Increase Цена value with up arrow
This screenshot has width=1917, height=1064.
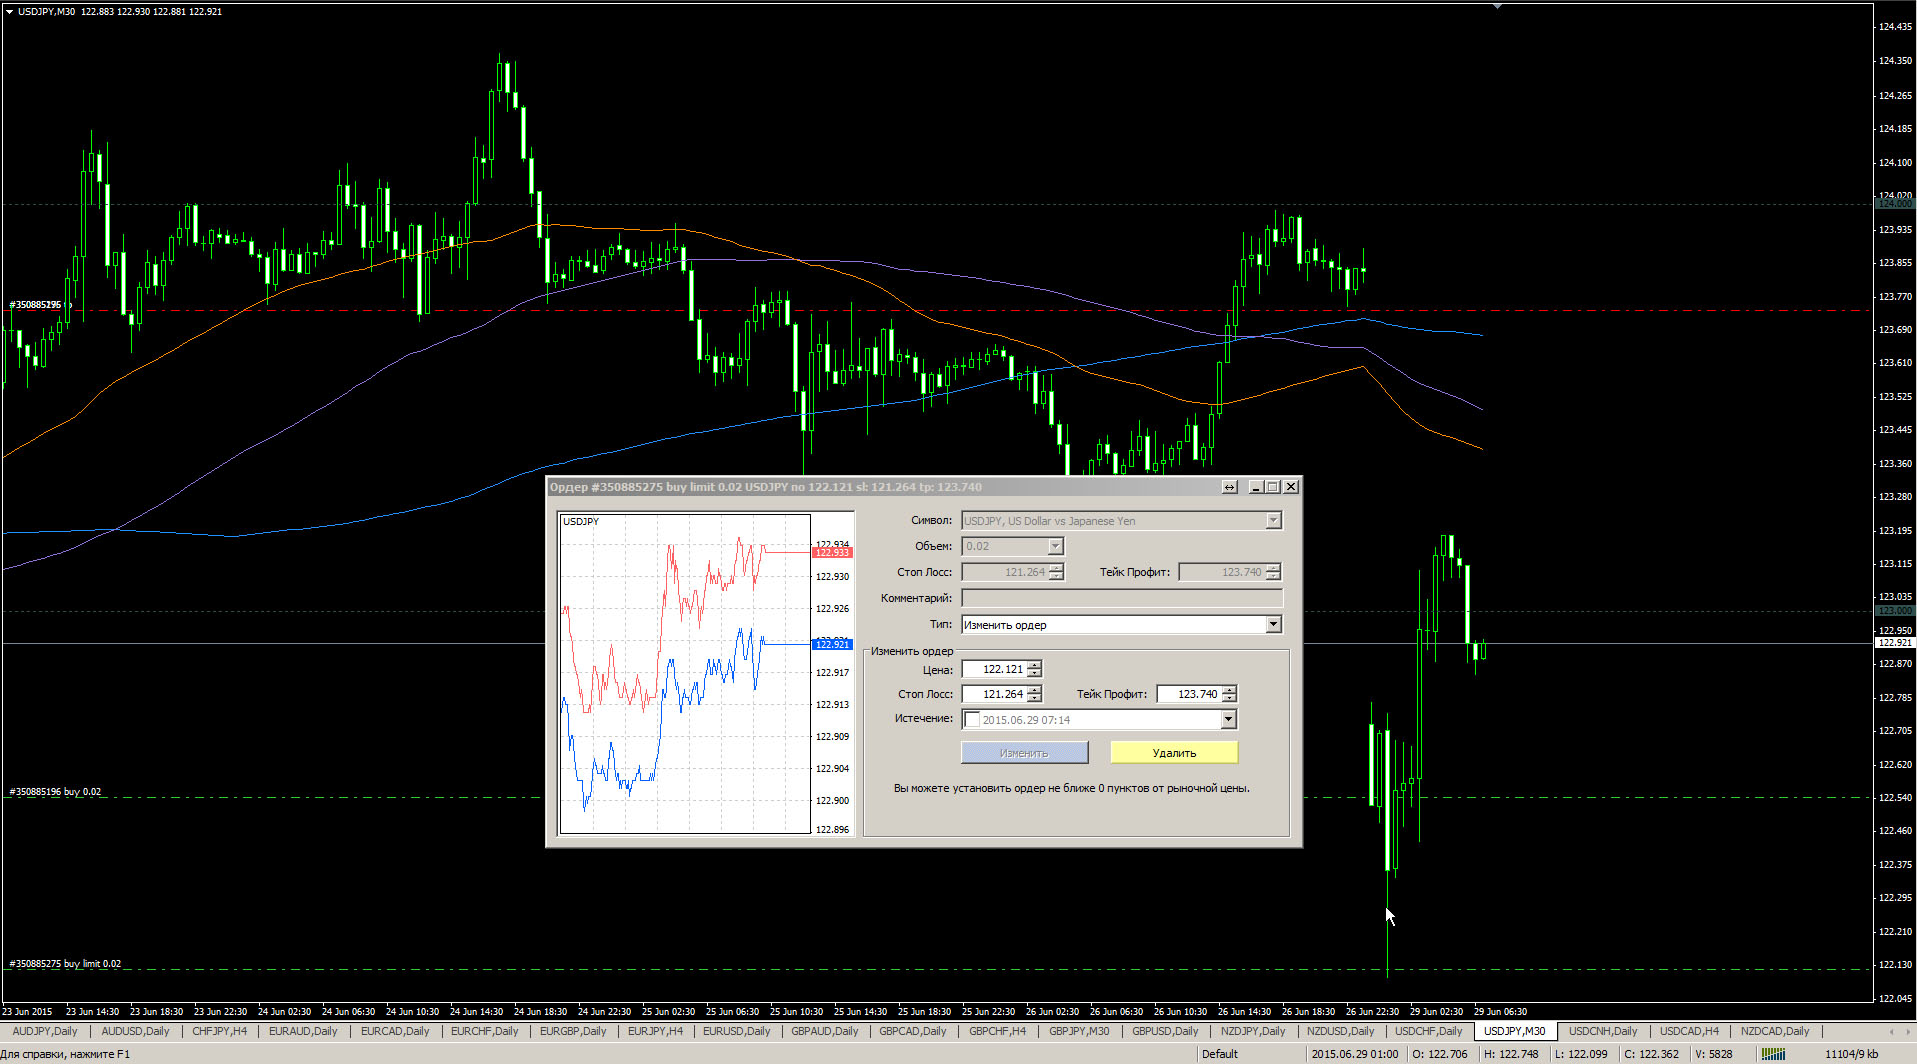[x=1034, y=665]
